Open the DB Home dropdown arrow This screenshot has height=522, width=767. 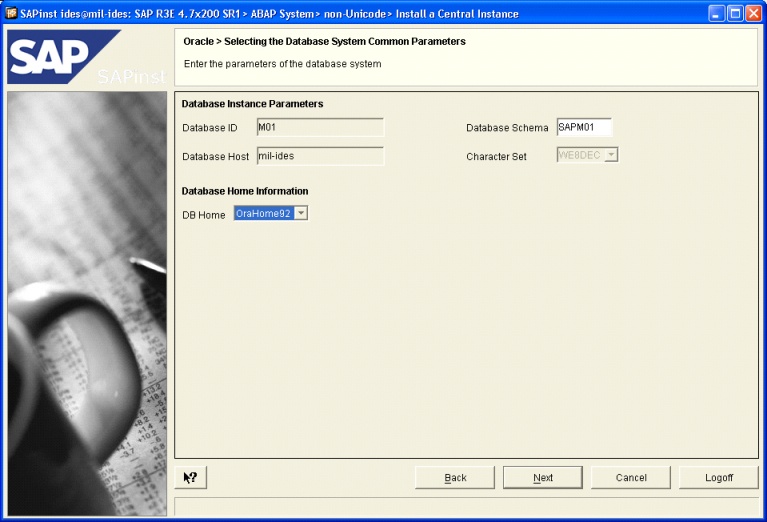pyautogui.click(x=301, y=213)
